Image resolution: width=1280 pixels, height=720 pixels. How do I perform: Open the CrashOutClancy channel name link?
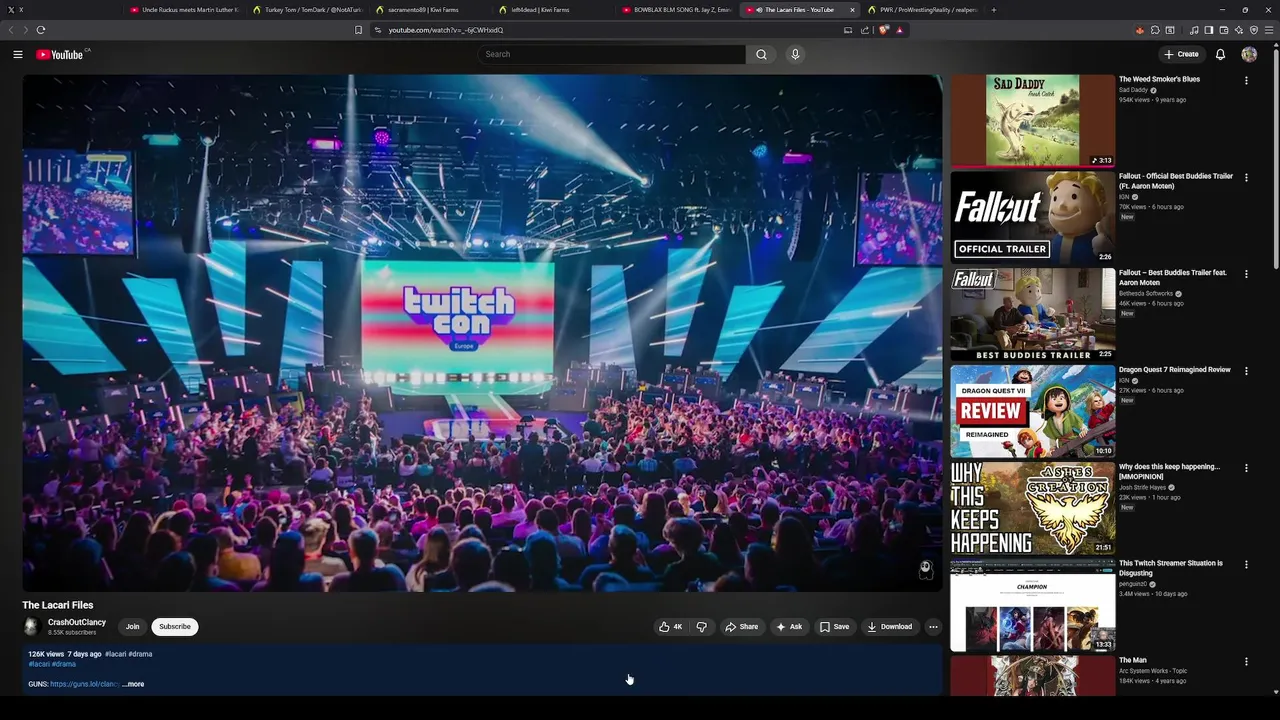point(76,622)
